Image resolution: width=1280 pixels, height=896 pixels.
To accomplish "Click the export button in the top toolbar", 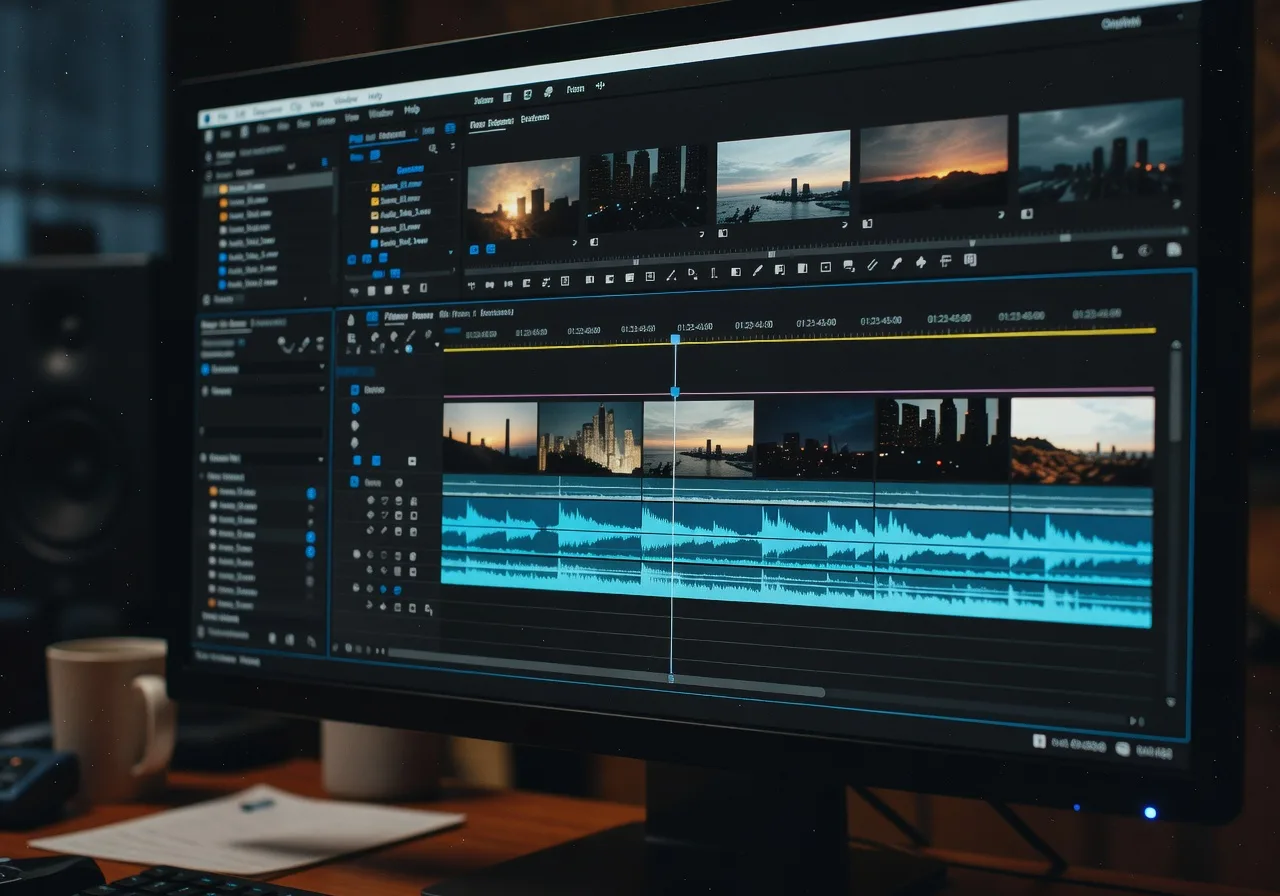I will pyautogui.click(x=600, y=88).
